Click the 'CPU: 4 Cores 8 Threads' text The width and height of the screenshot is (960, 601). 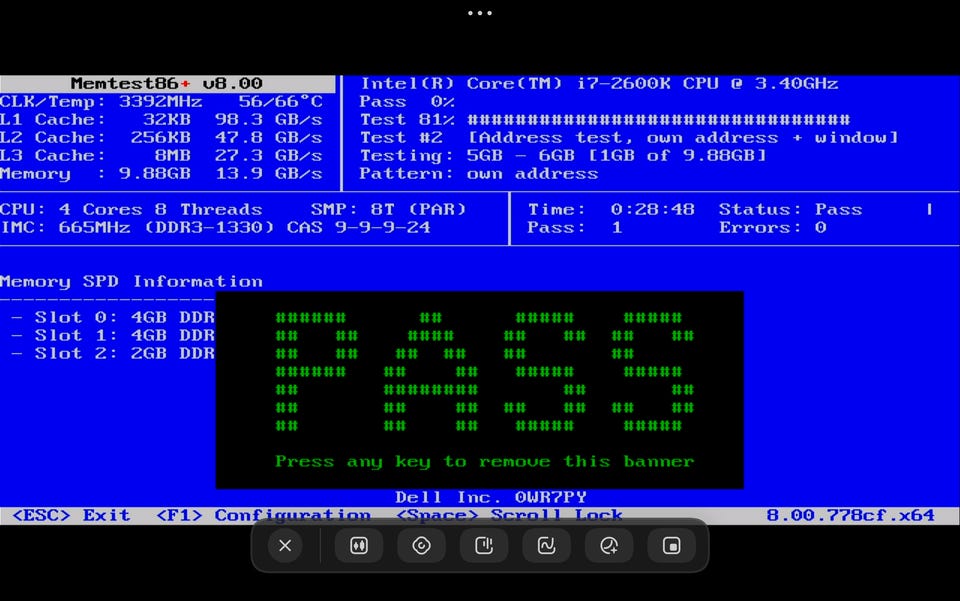131,209
